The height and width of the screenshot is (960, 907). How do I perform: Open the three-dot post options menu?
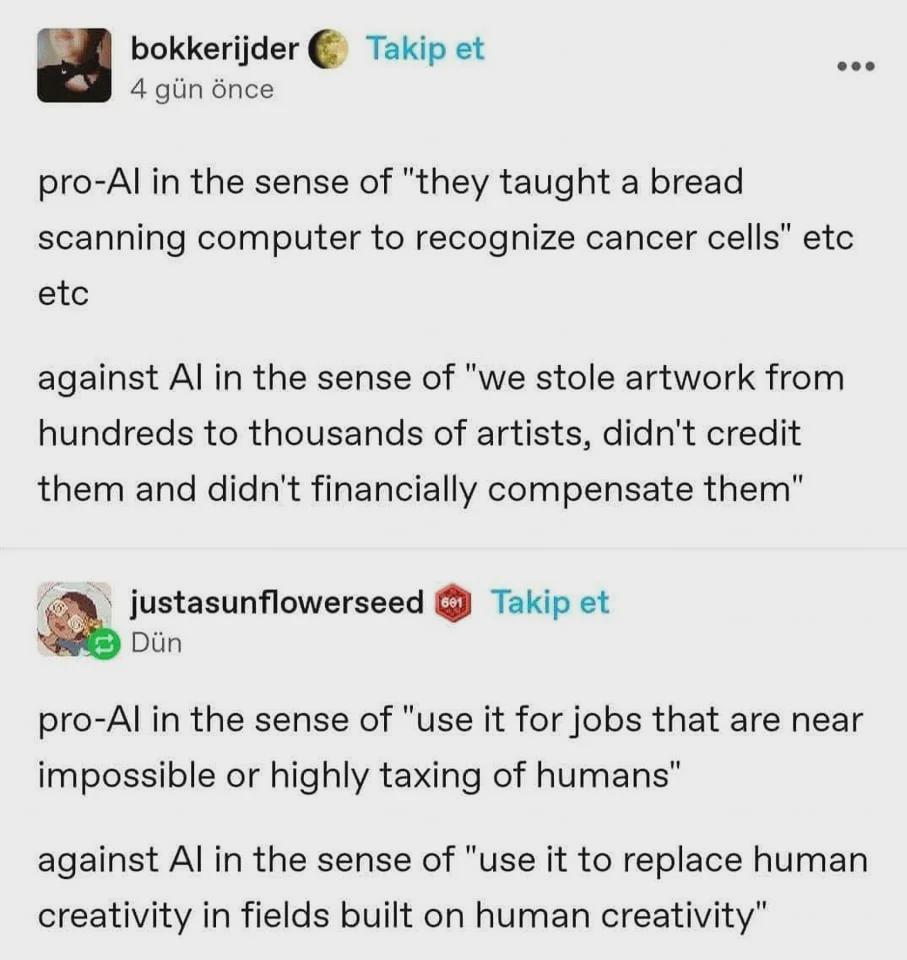(x=856, y=66)
